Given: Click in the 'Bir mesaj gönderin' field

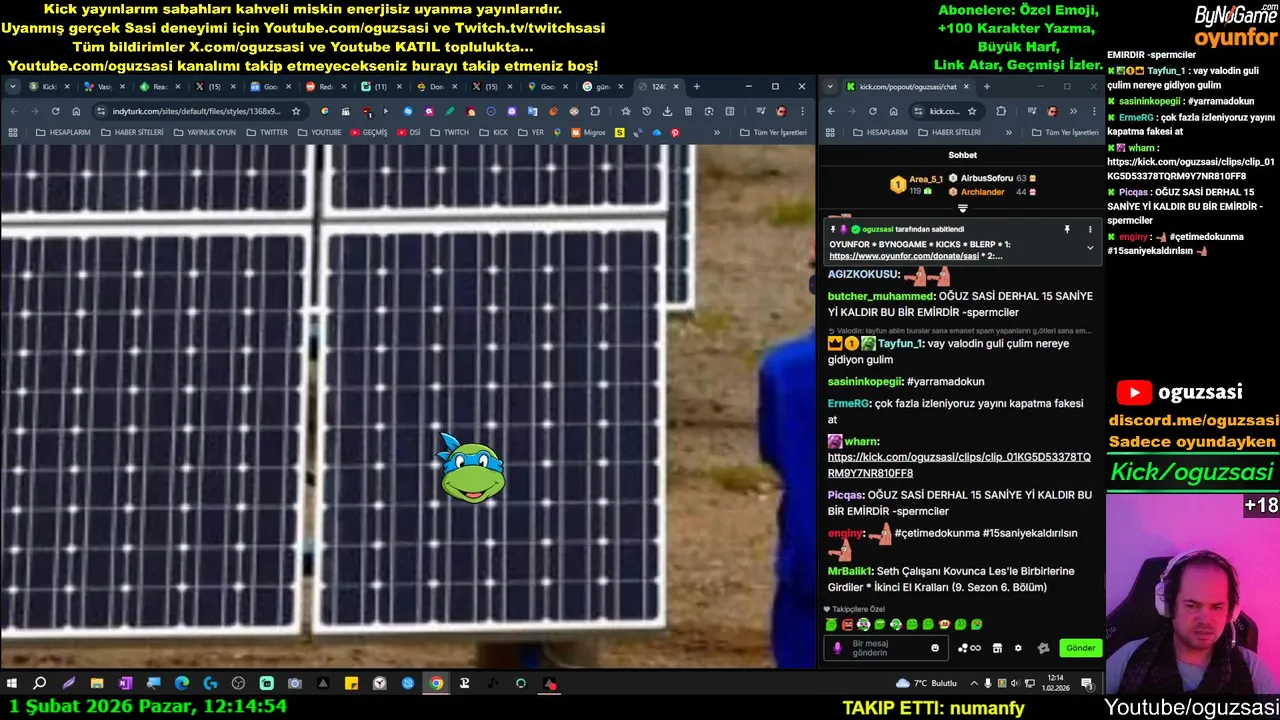Looking at the screenshot, I should click(885, 648).
